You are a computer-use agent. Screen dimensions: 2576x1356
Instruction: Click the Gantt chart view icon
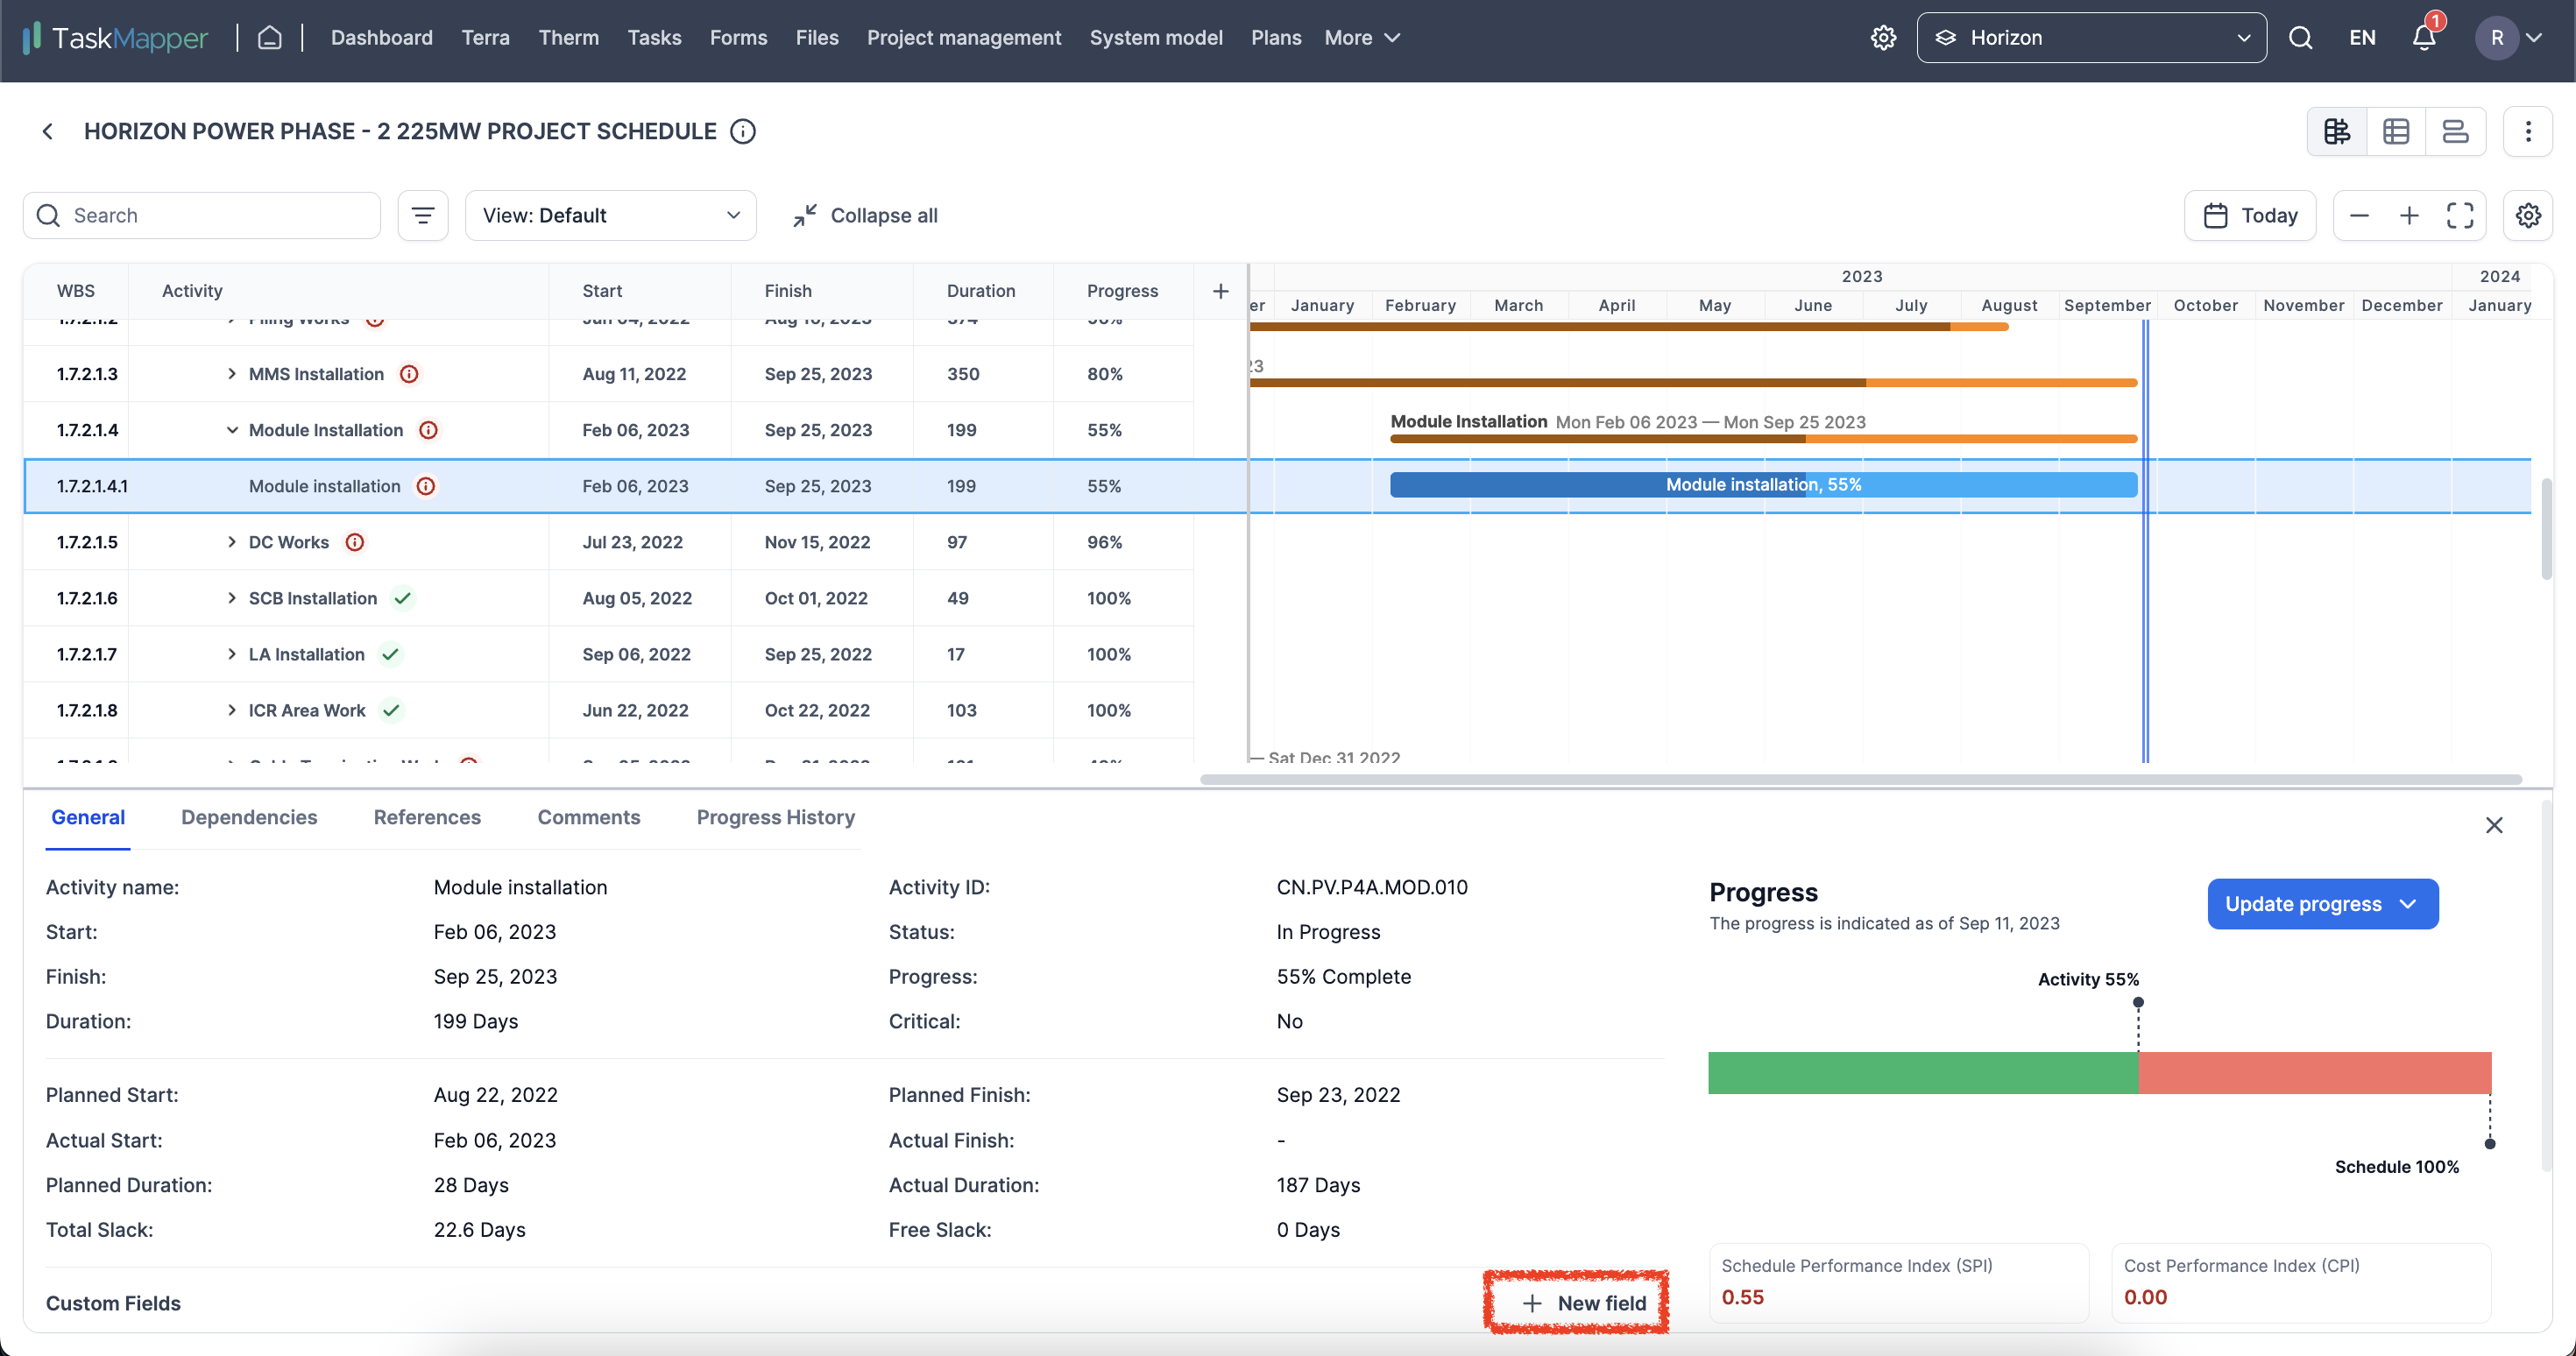(x=2338, y=131)
